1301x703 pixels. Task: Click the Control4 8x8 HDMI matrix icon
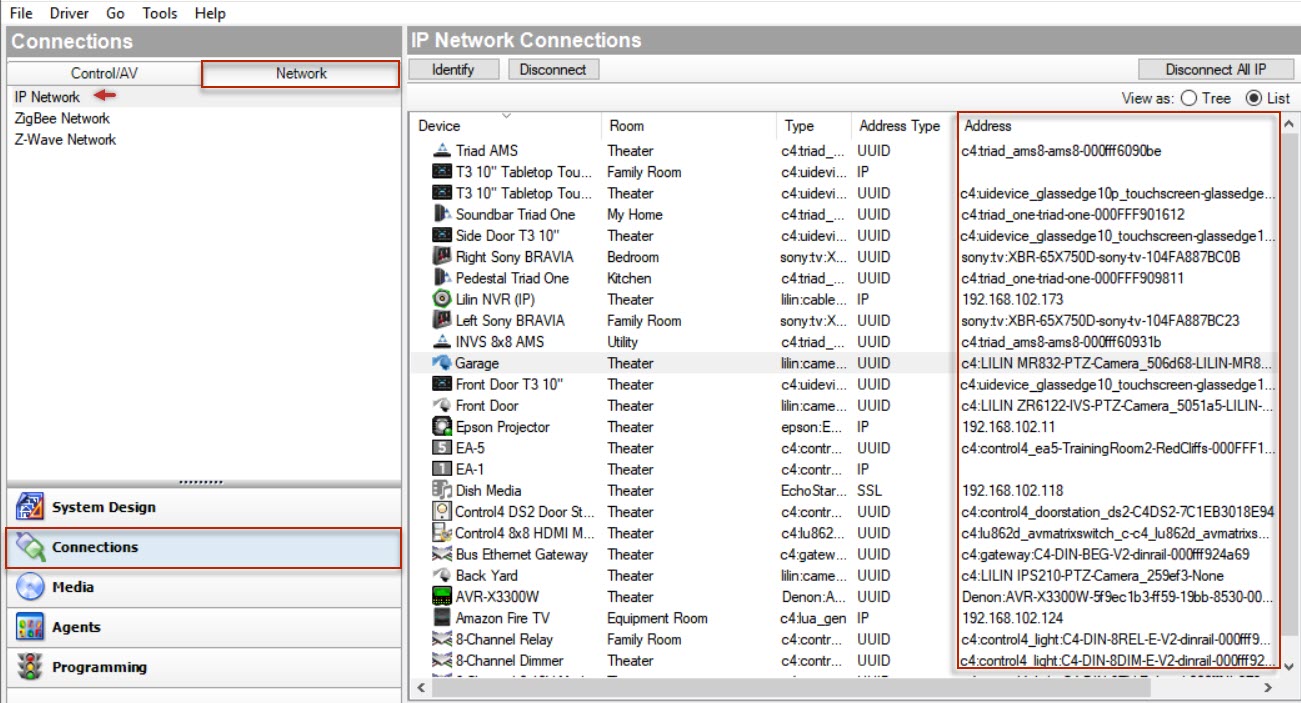tap(442, 533)
